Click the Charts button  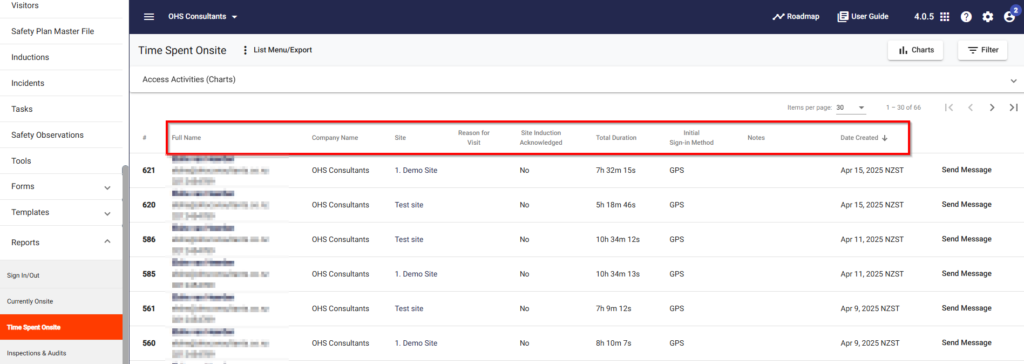pyautogui.click(x=915, y=50)
